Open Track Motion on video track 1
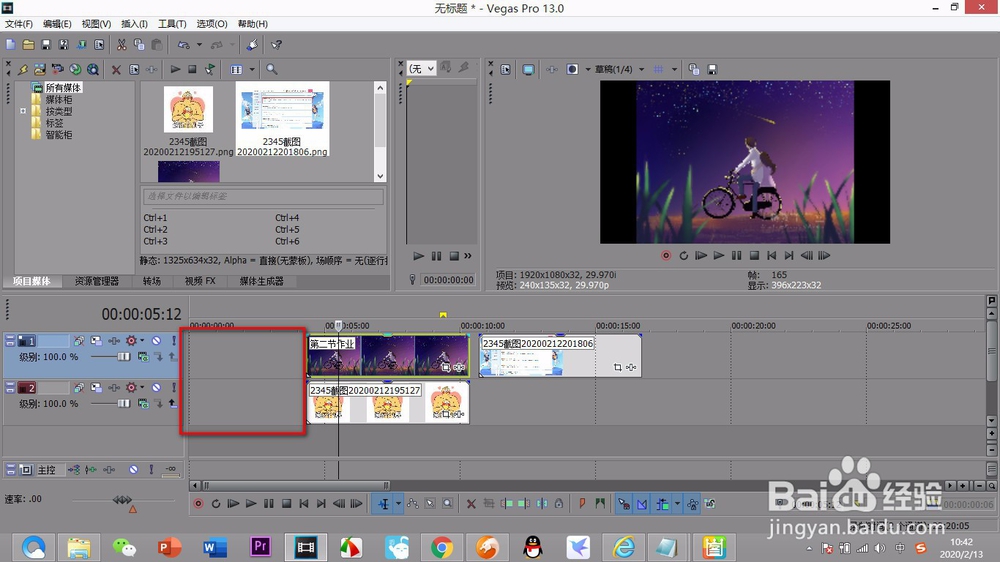The width and height of the screenshot is (1000, 562). [x=96, y=341]
